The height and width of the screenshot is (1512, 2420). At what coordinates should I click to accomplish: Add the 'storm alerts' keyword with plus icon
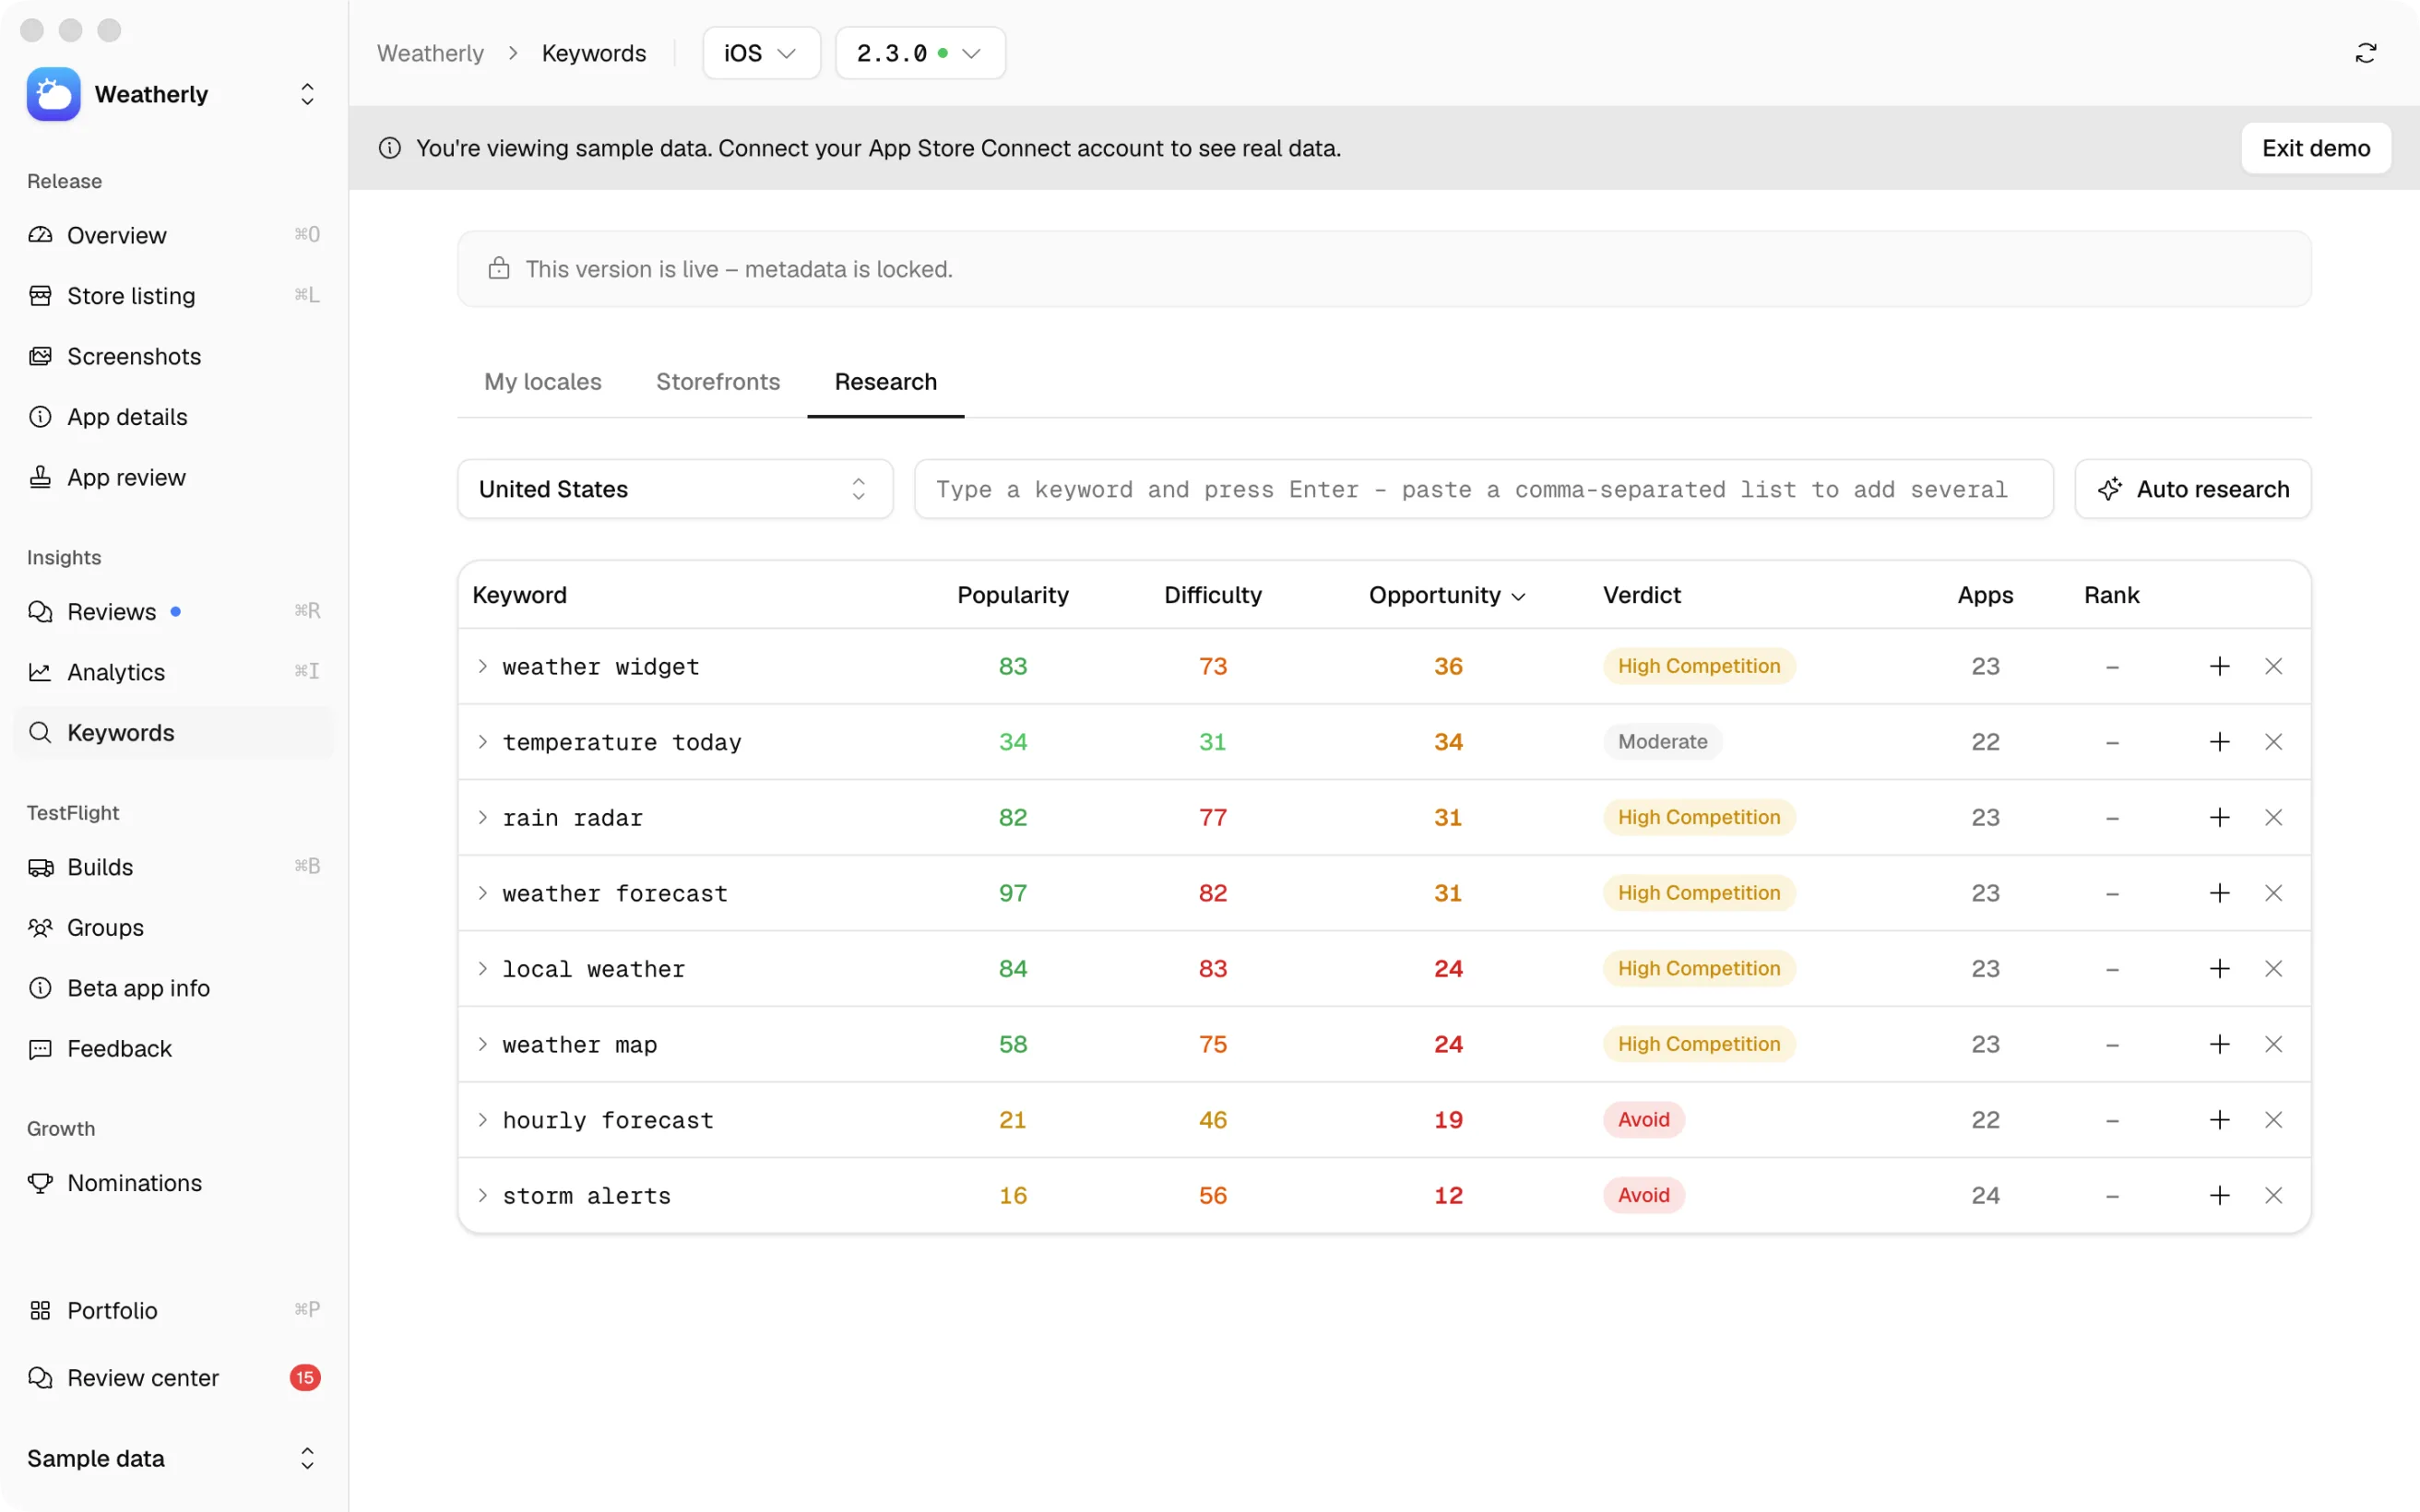2219,1195
